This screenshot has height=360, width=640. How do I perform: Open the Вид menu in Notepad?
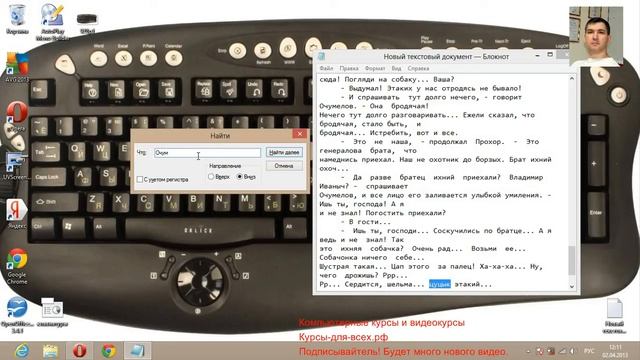pyautogui.click(x=396, y=68)
